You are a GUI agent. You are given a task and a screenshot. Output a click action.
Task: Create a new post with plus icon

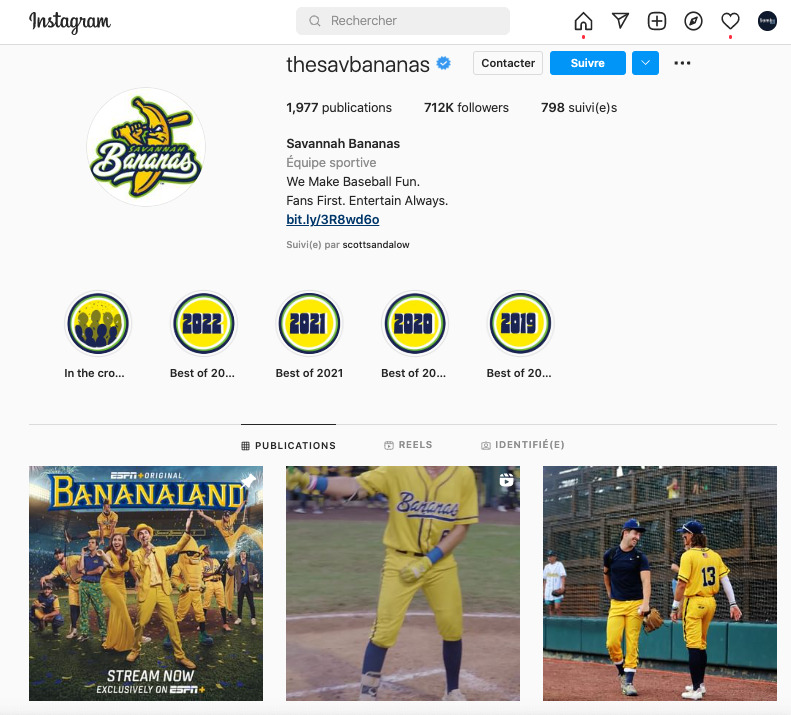coord(657,21)
